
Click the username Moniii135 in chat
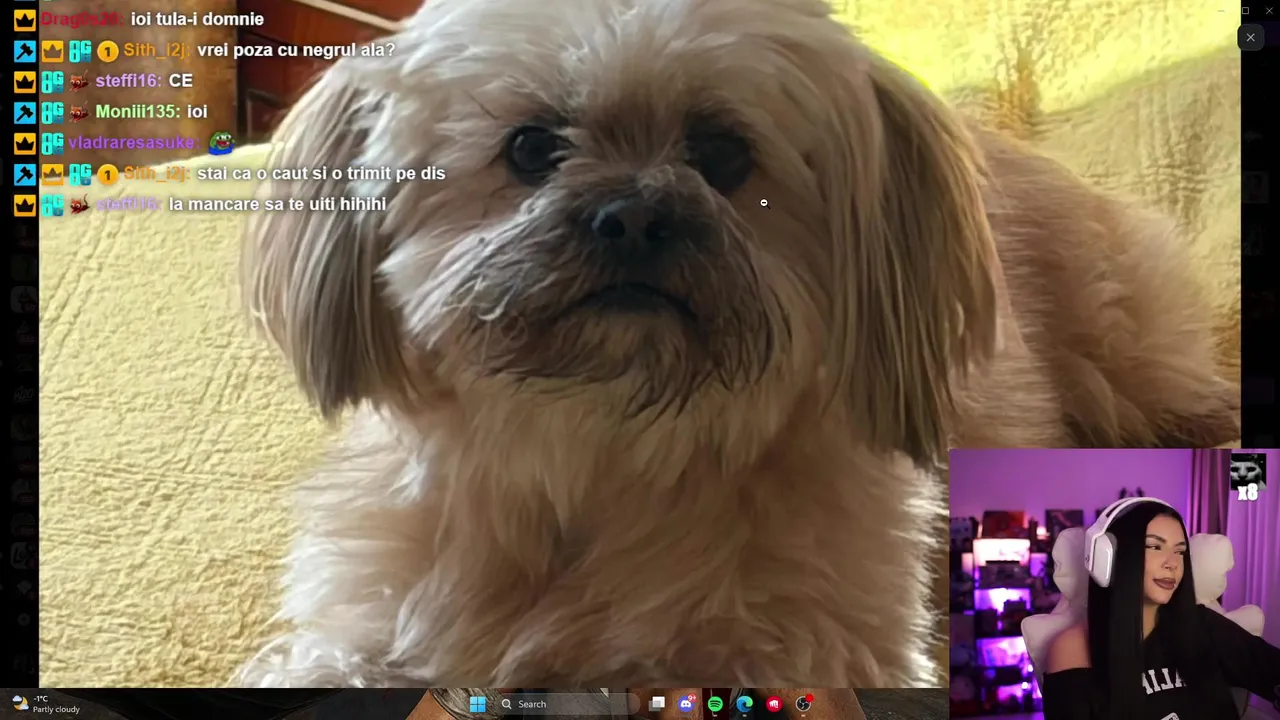138,112
